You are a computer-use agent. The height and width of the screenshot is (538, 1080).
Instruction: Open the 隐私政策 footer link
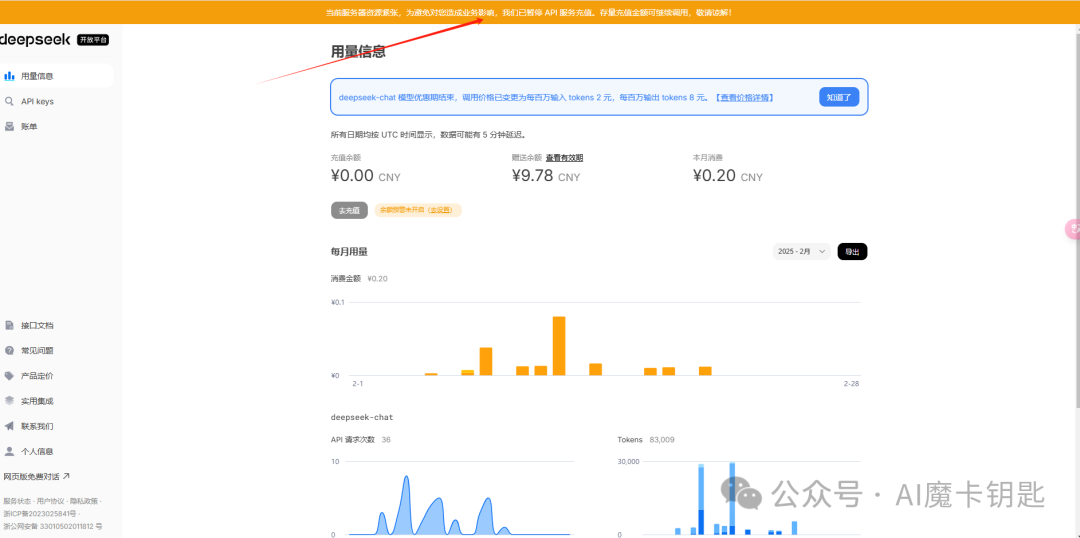point(85,501)
